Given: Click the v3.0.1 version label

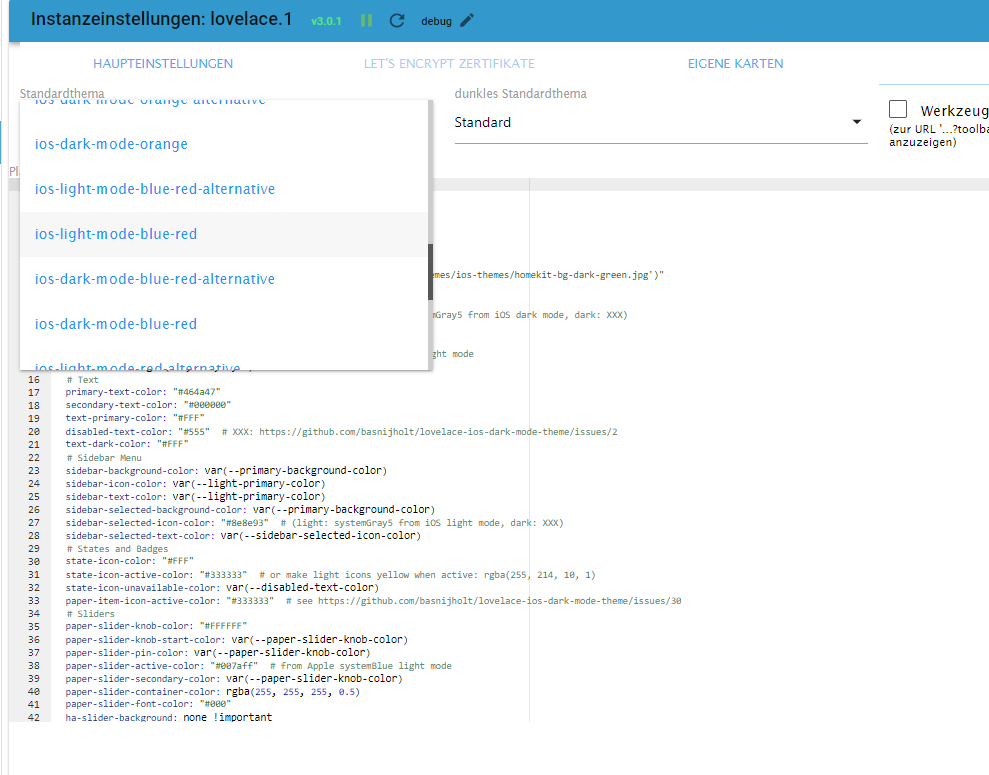Looking at the screenshot, I should [x=326, y=21].
